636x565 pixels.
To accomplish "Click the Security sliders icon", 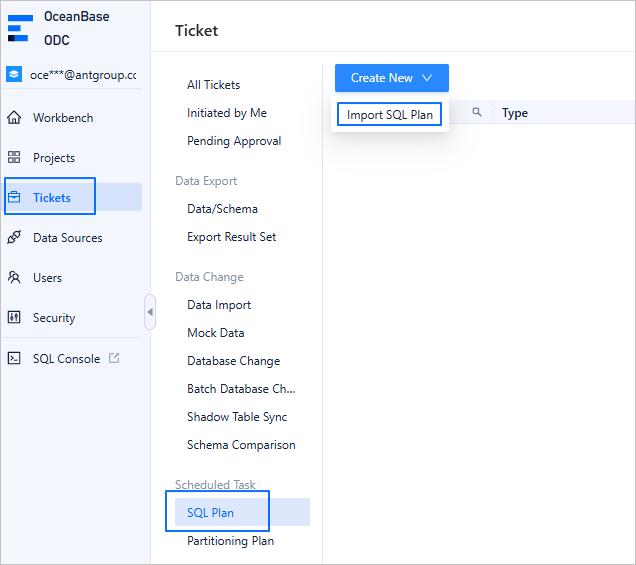I will click(14, 318).
